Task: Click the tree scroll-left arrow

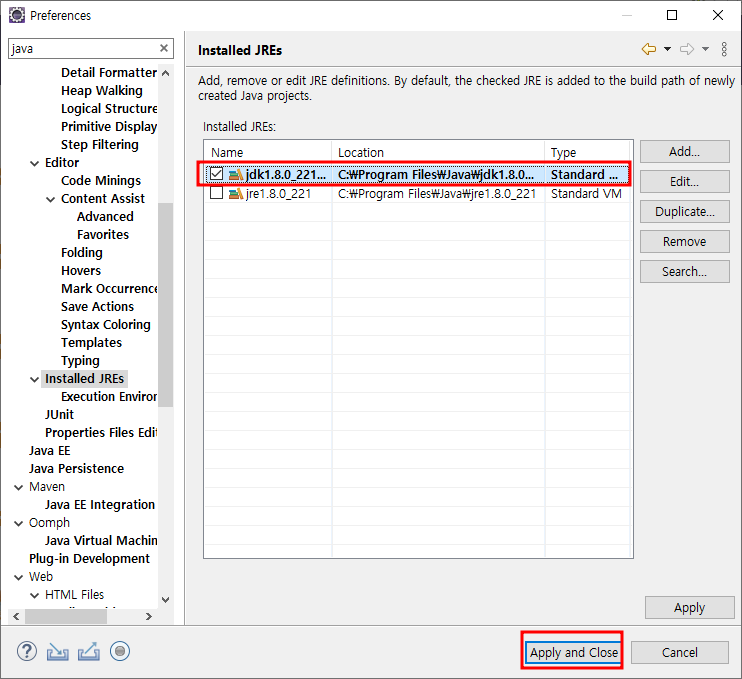Action: click(16, 617)
